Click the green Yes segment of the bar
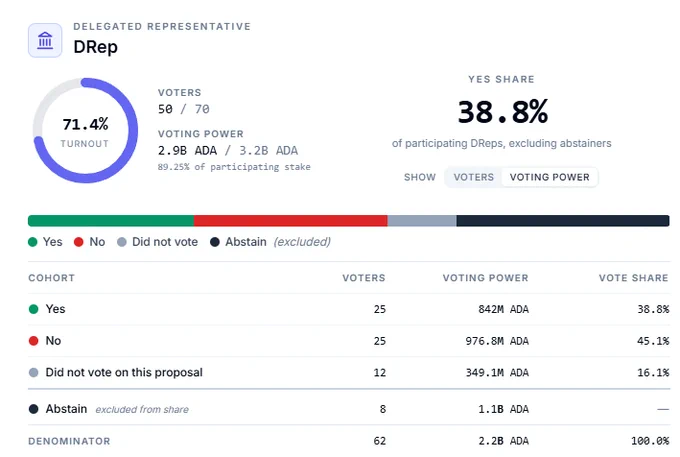 point(111,221)
